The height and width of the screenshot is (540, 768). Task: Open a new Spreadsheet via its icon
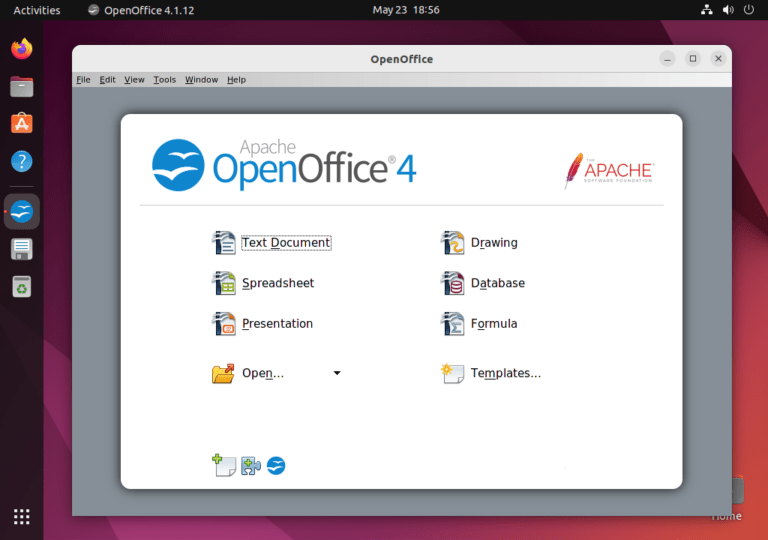223,284
